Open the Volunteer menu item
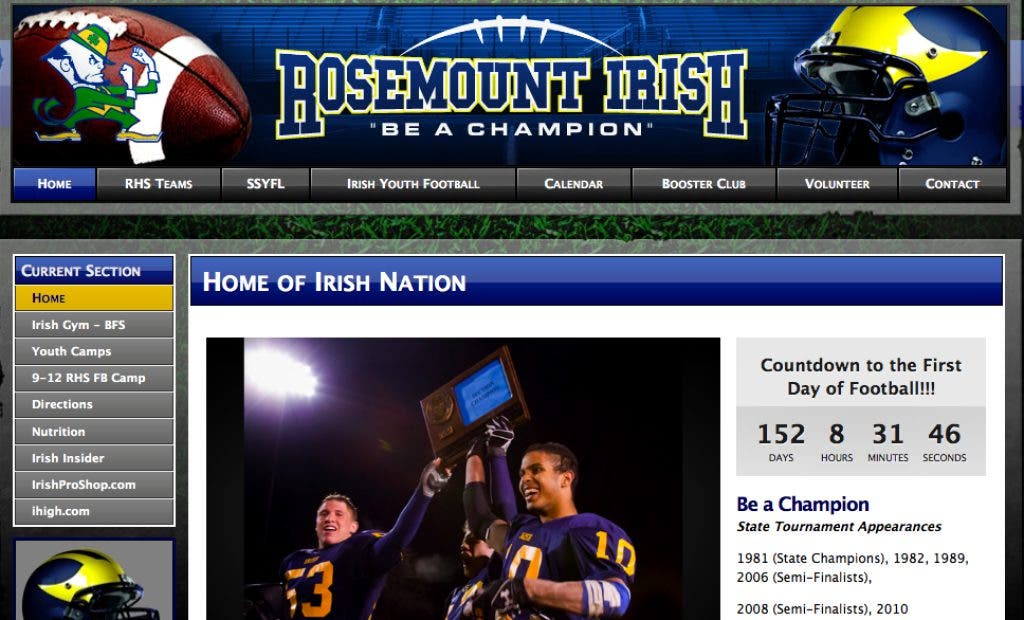This screenshot has height=620, width=1024. (x=837, y=184)
